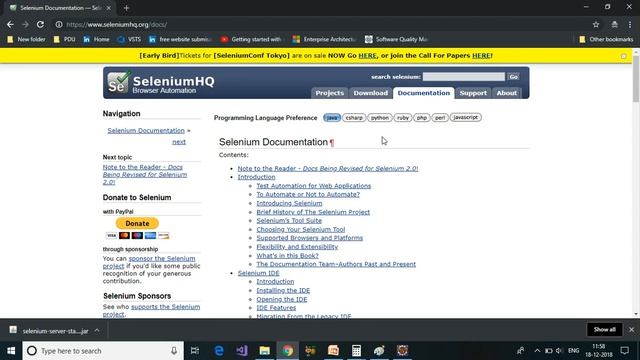Bookmark this page with the star icon
Viewport: 640px width, 360px height.
[x=596, y=24]
